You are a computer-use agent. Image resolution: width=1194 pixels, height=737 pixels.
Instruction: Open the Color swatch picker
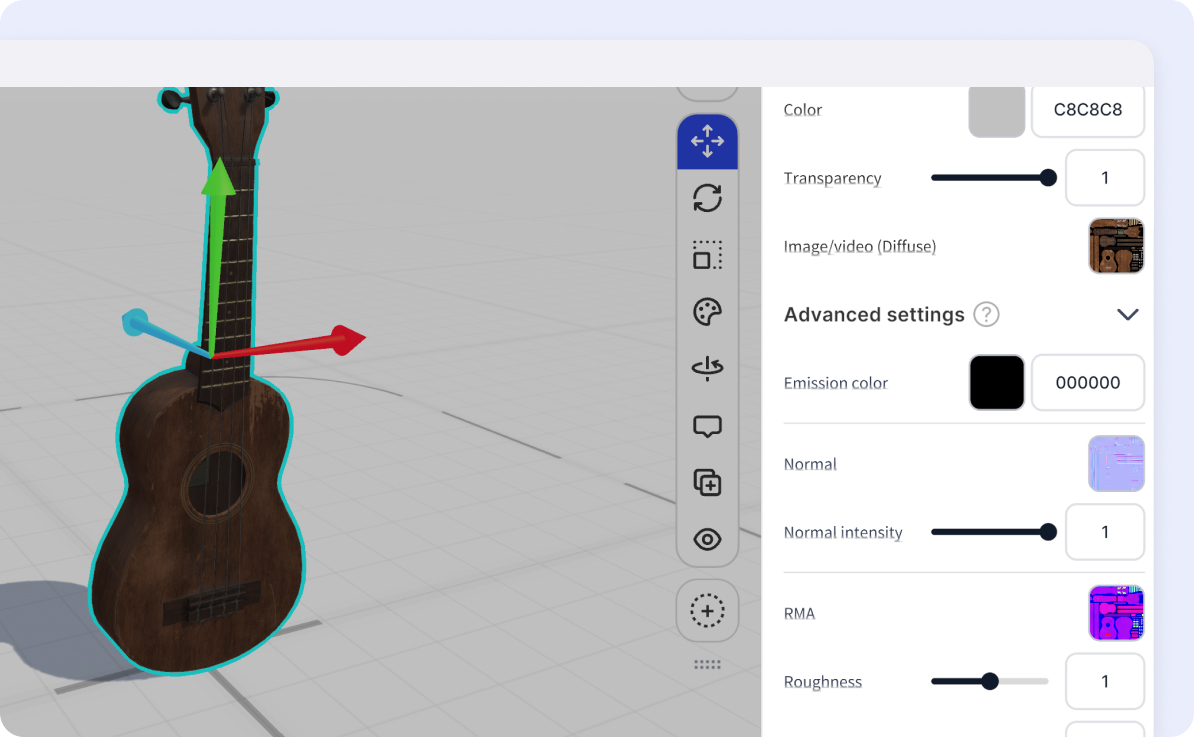(997, 111)
